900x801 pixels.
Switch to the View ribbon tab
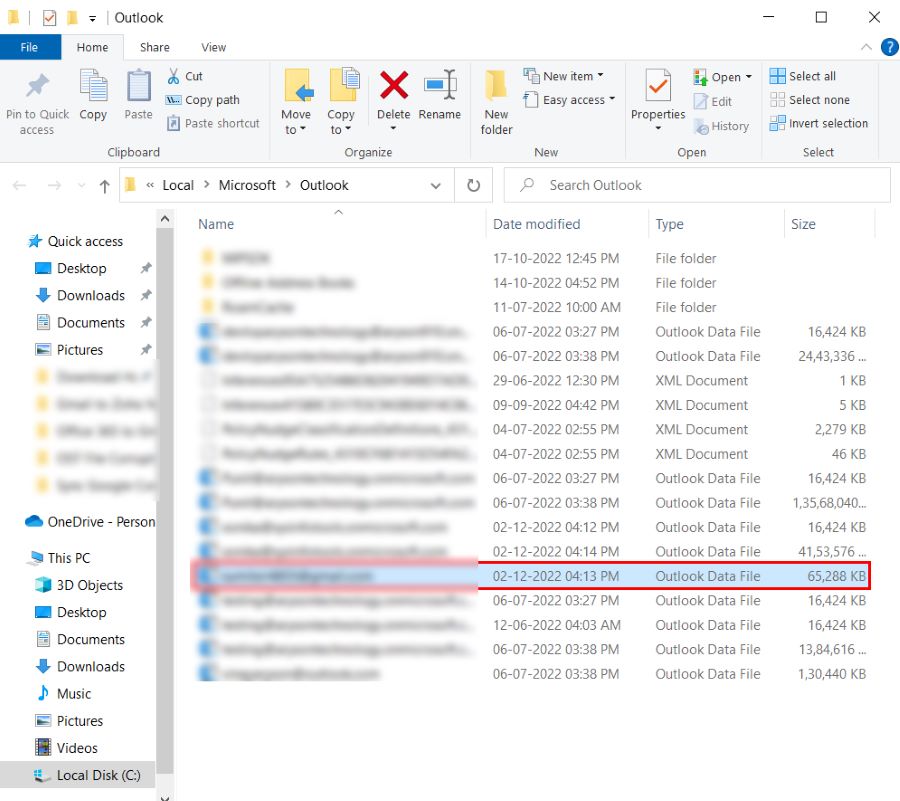pyautogui.click(x=213, y=47)
